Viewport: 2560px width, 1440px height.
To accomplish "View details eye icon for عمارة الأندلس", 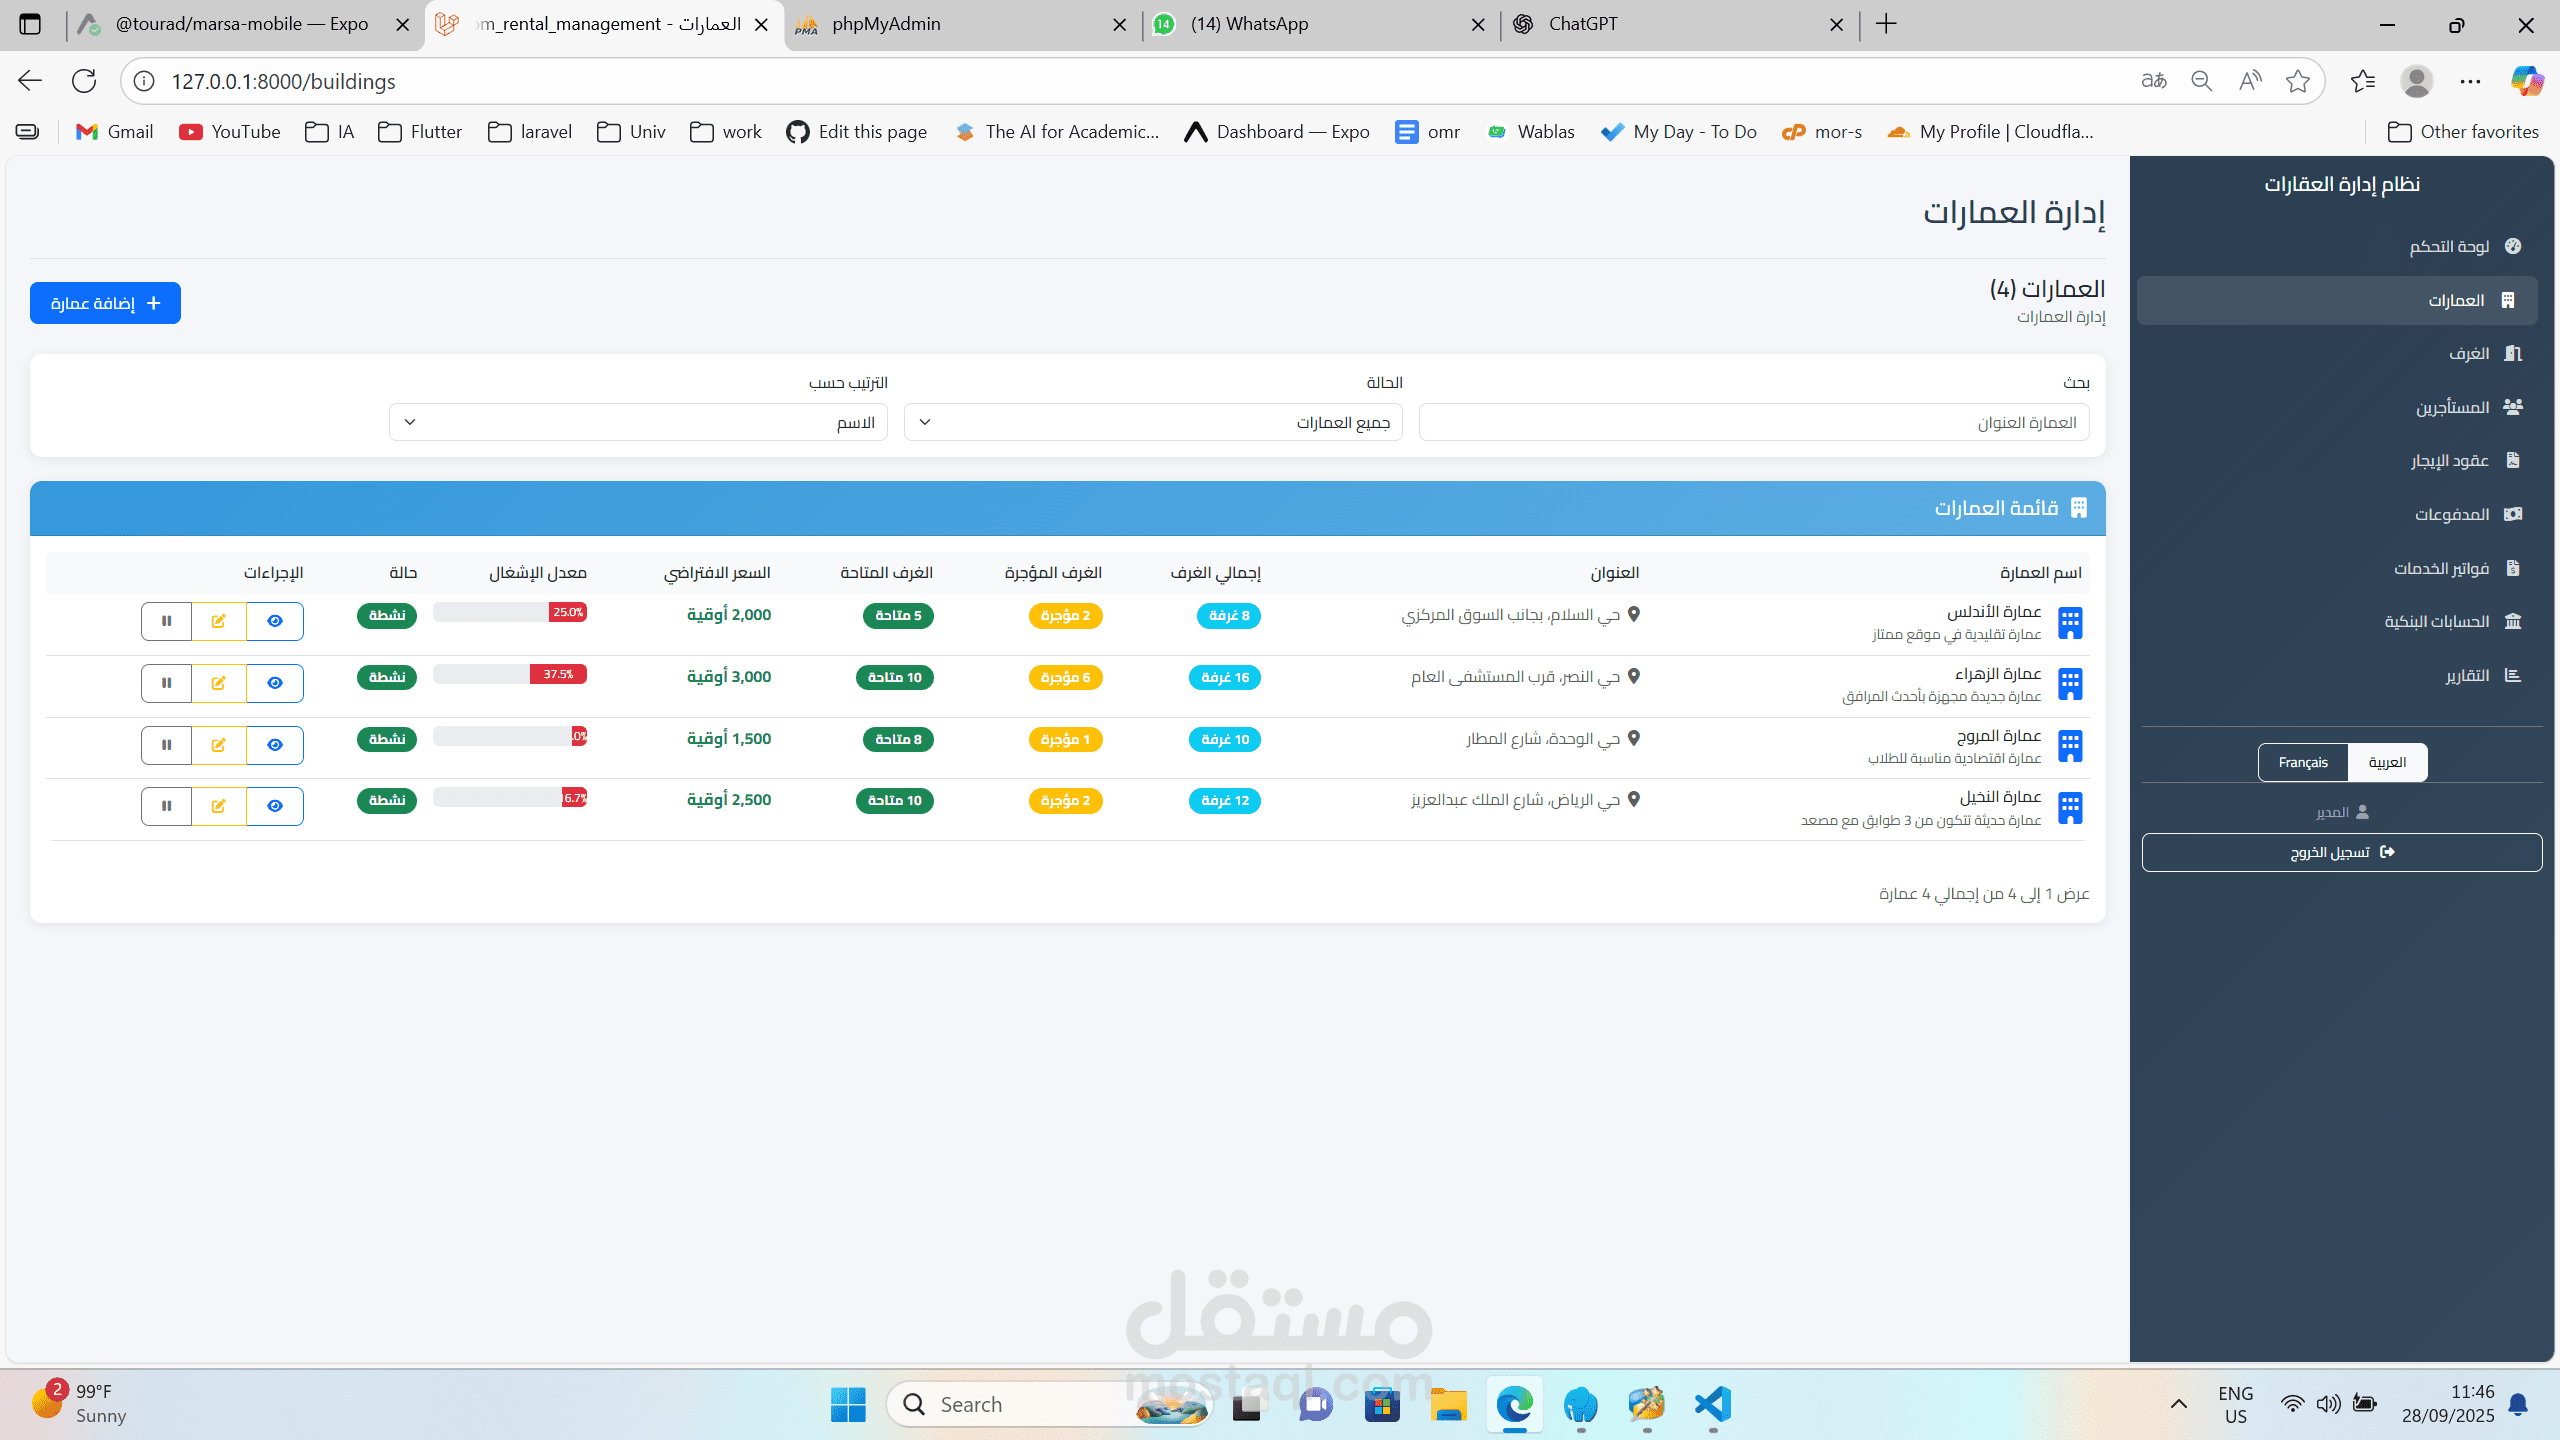I will (x=274, y=621).
